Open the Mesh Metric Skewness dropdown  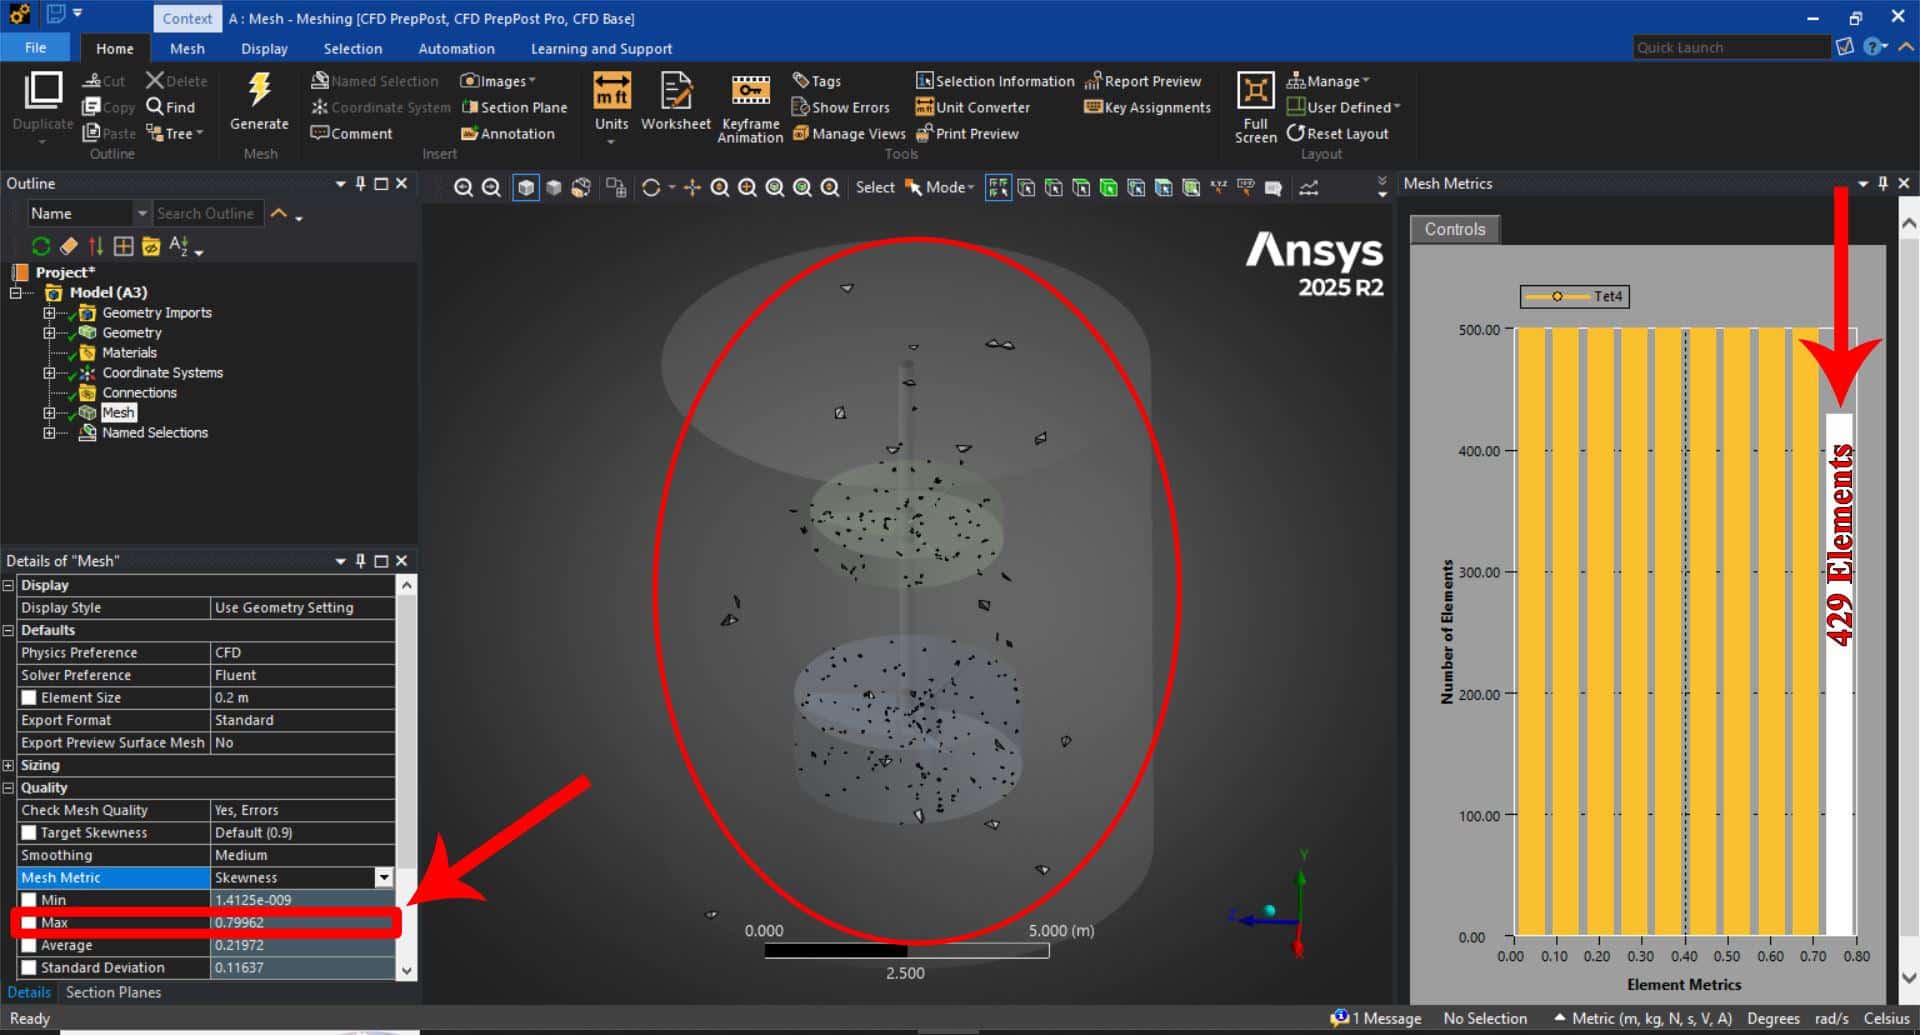[x=383, y=878]
